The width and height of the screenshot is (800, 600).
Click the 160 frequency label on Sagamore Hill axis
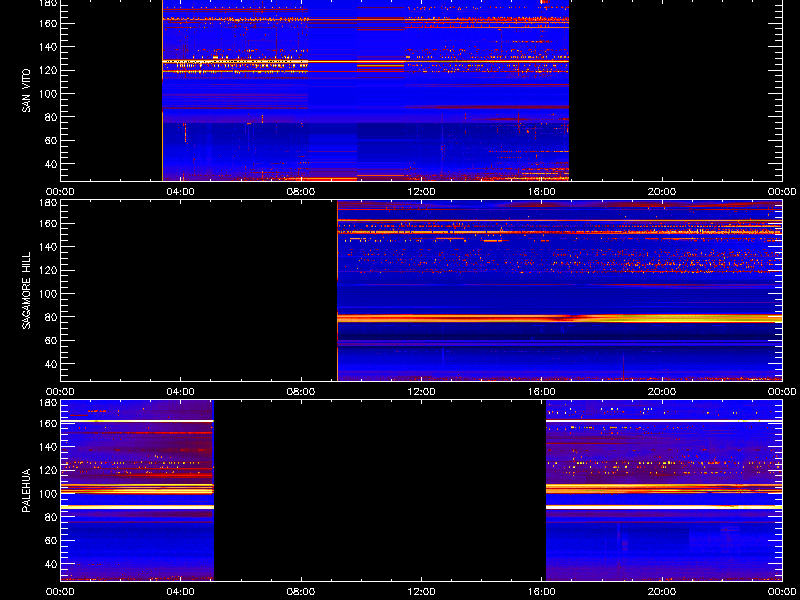coord(48,223)
